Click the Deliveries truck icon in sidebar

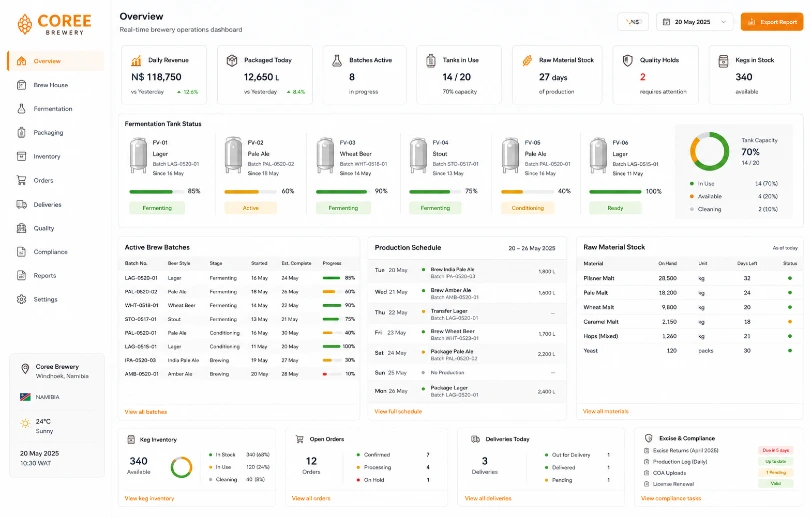click(x=21, y=204)
